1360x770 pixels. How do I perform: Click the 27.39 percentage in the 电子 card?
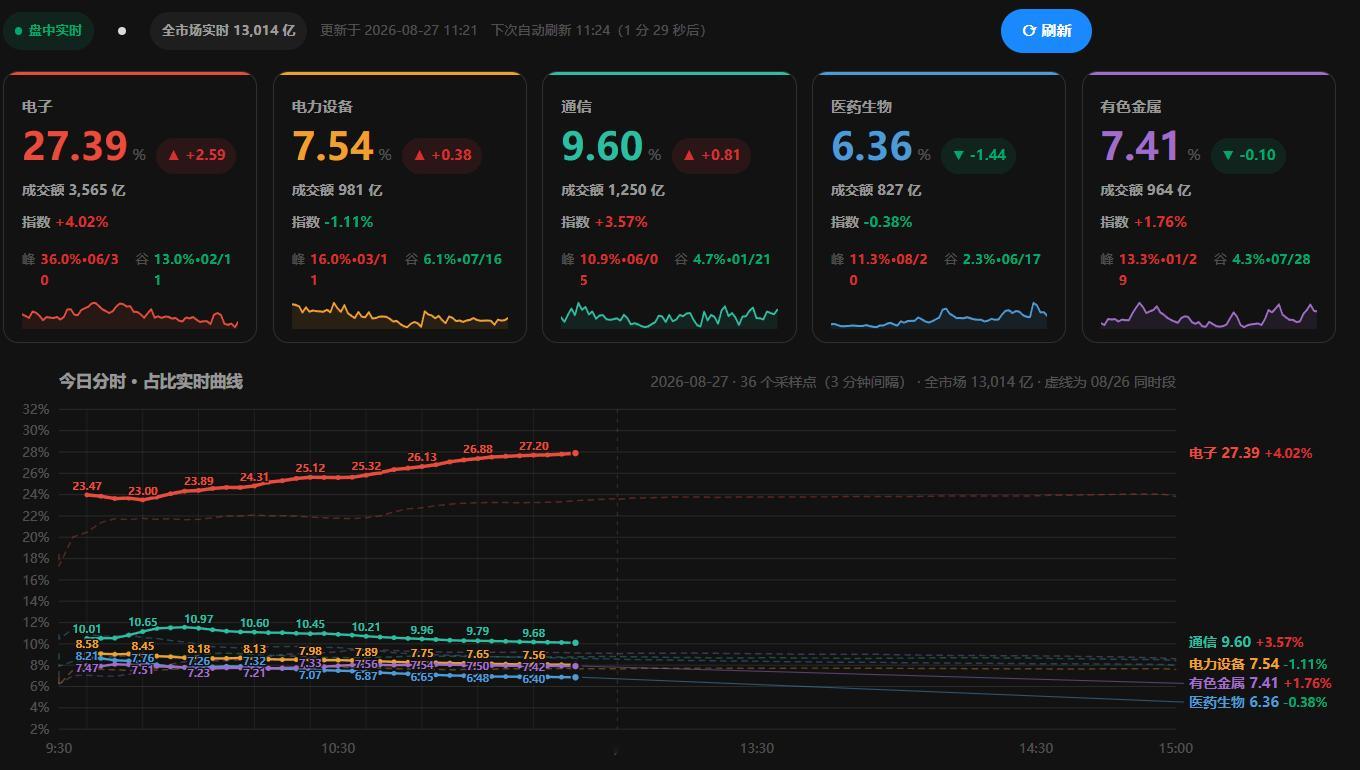point(75,146)
